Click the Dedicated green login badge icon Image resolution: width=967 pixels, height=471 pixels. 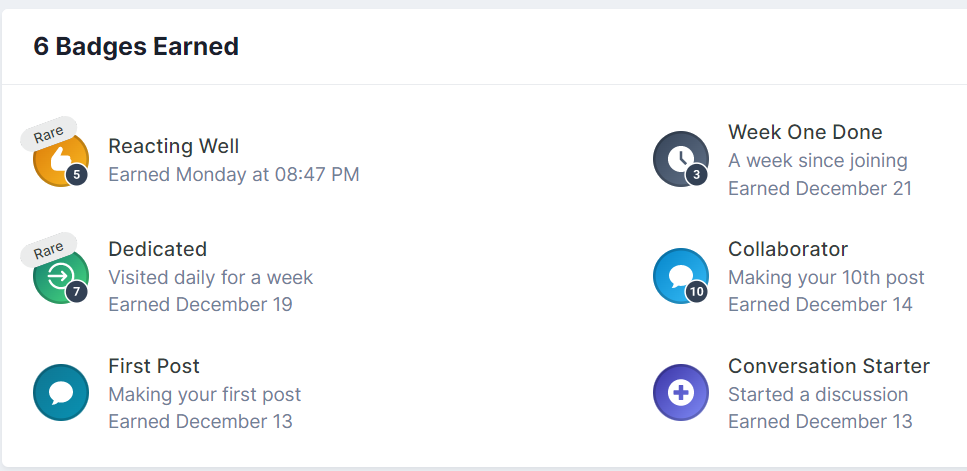[x=59, y=276]
